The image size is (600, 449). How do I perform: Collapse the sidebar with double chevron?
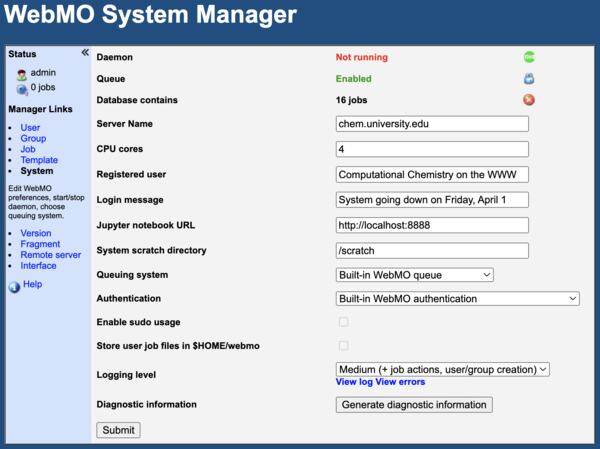85,53
